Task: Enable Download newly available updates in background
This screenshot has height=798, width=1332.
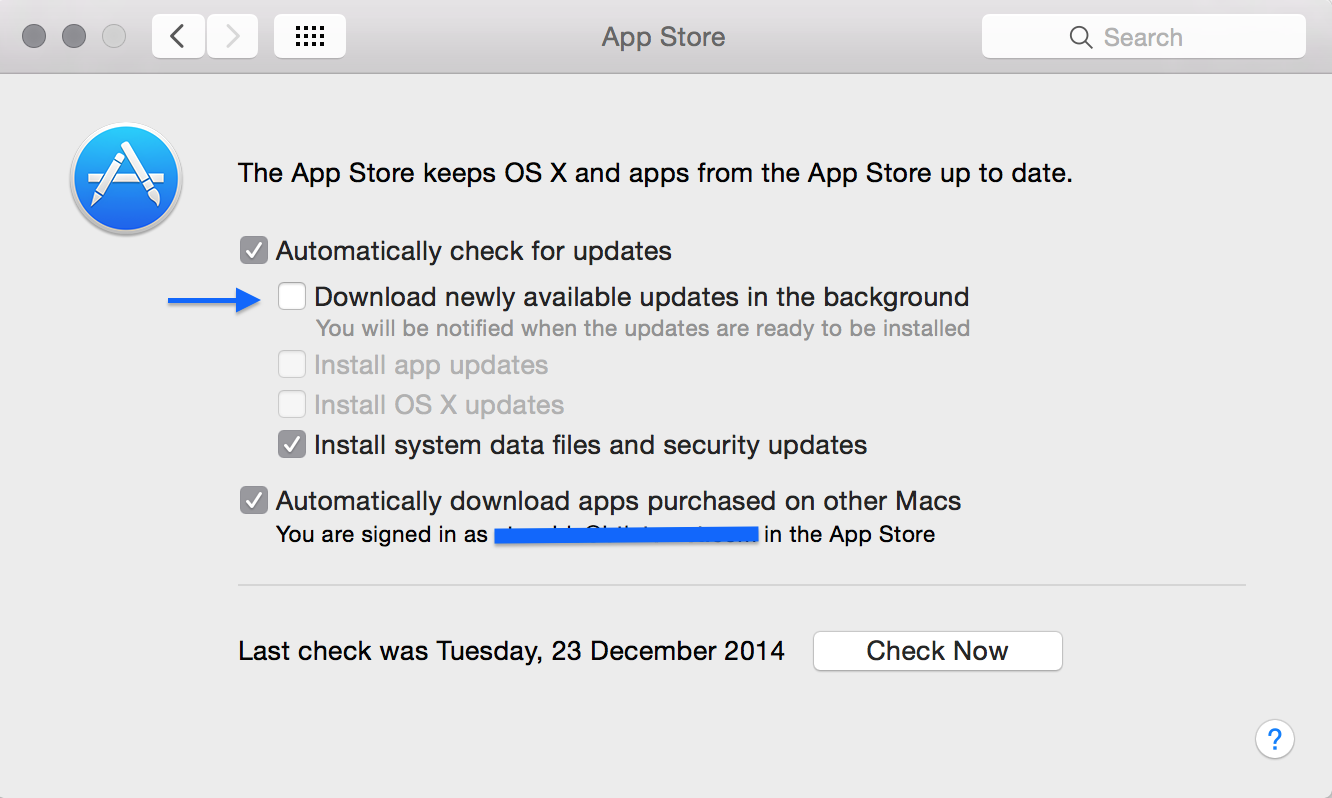Action: (292, 296)
